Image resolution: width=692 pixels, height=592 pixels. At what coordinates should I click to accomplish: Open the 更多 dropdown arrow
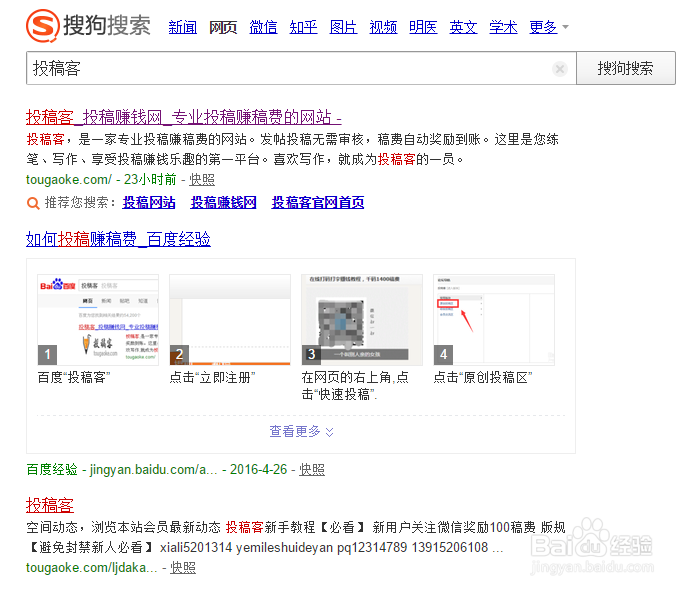pyautogui.click(x=565, y=27)
